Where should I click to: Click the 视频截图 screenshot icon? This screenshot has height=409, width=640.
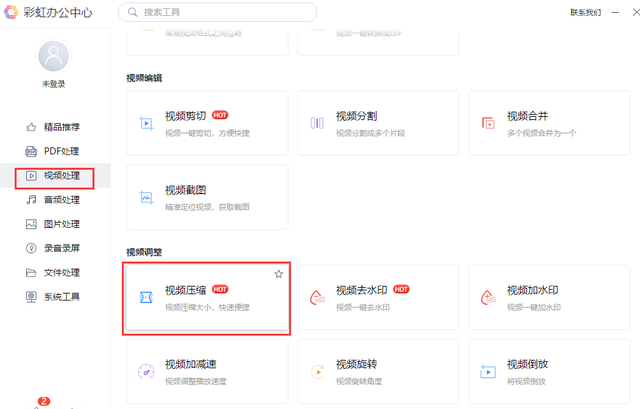146,197
